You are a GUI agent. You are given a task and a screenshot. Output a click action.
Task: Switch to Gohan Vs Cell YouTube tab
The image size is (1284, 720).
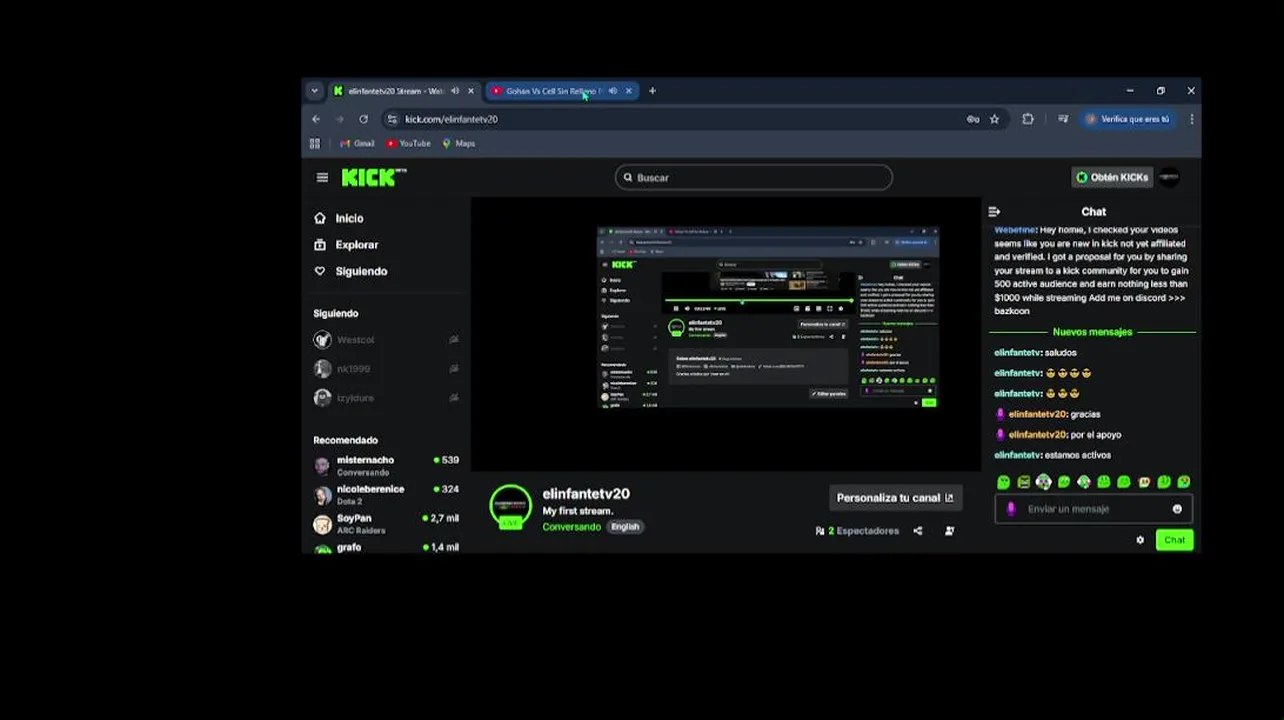click(550, 91)
